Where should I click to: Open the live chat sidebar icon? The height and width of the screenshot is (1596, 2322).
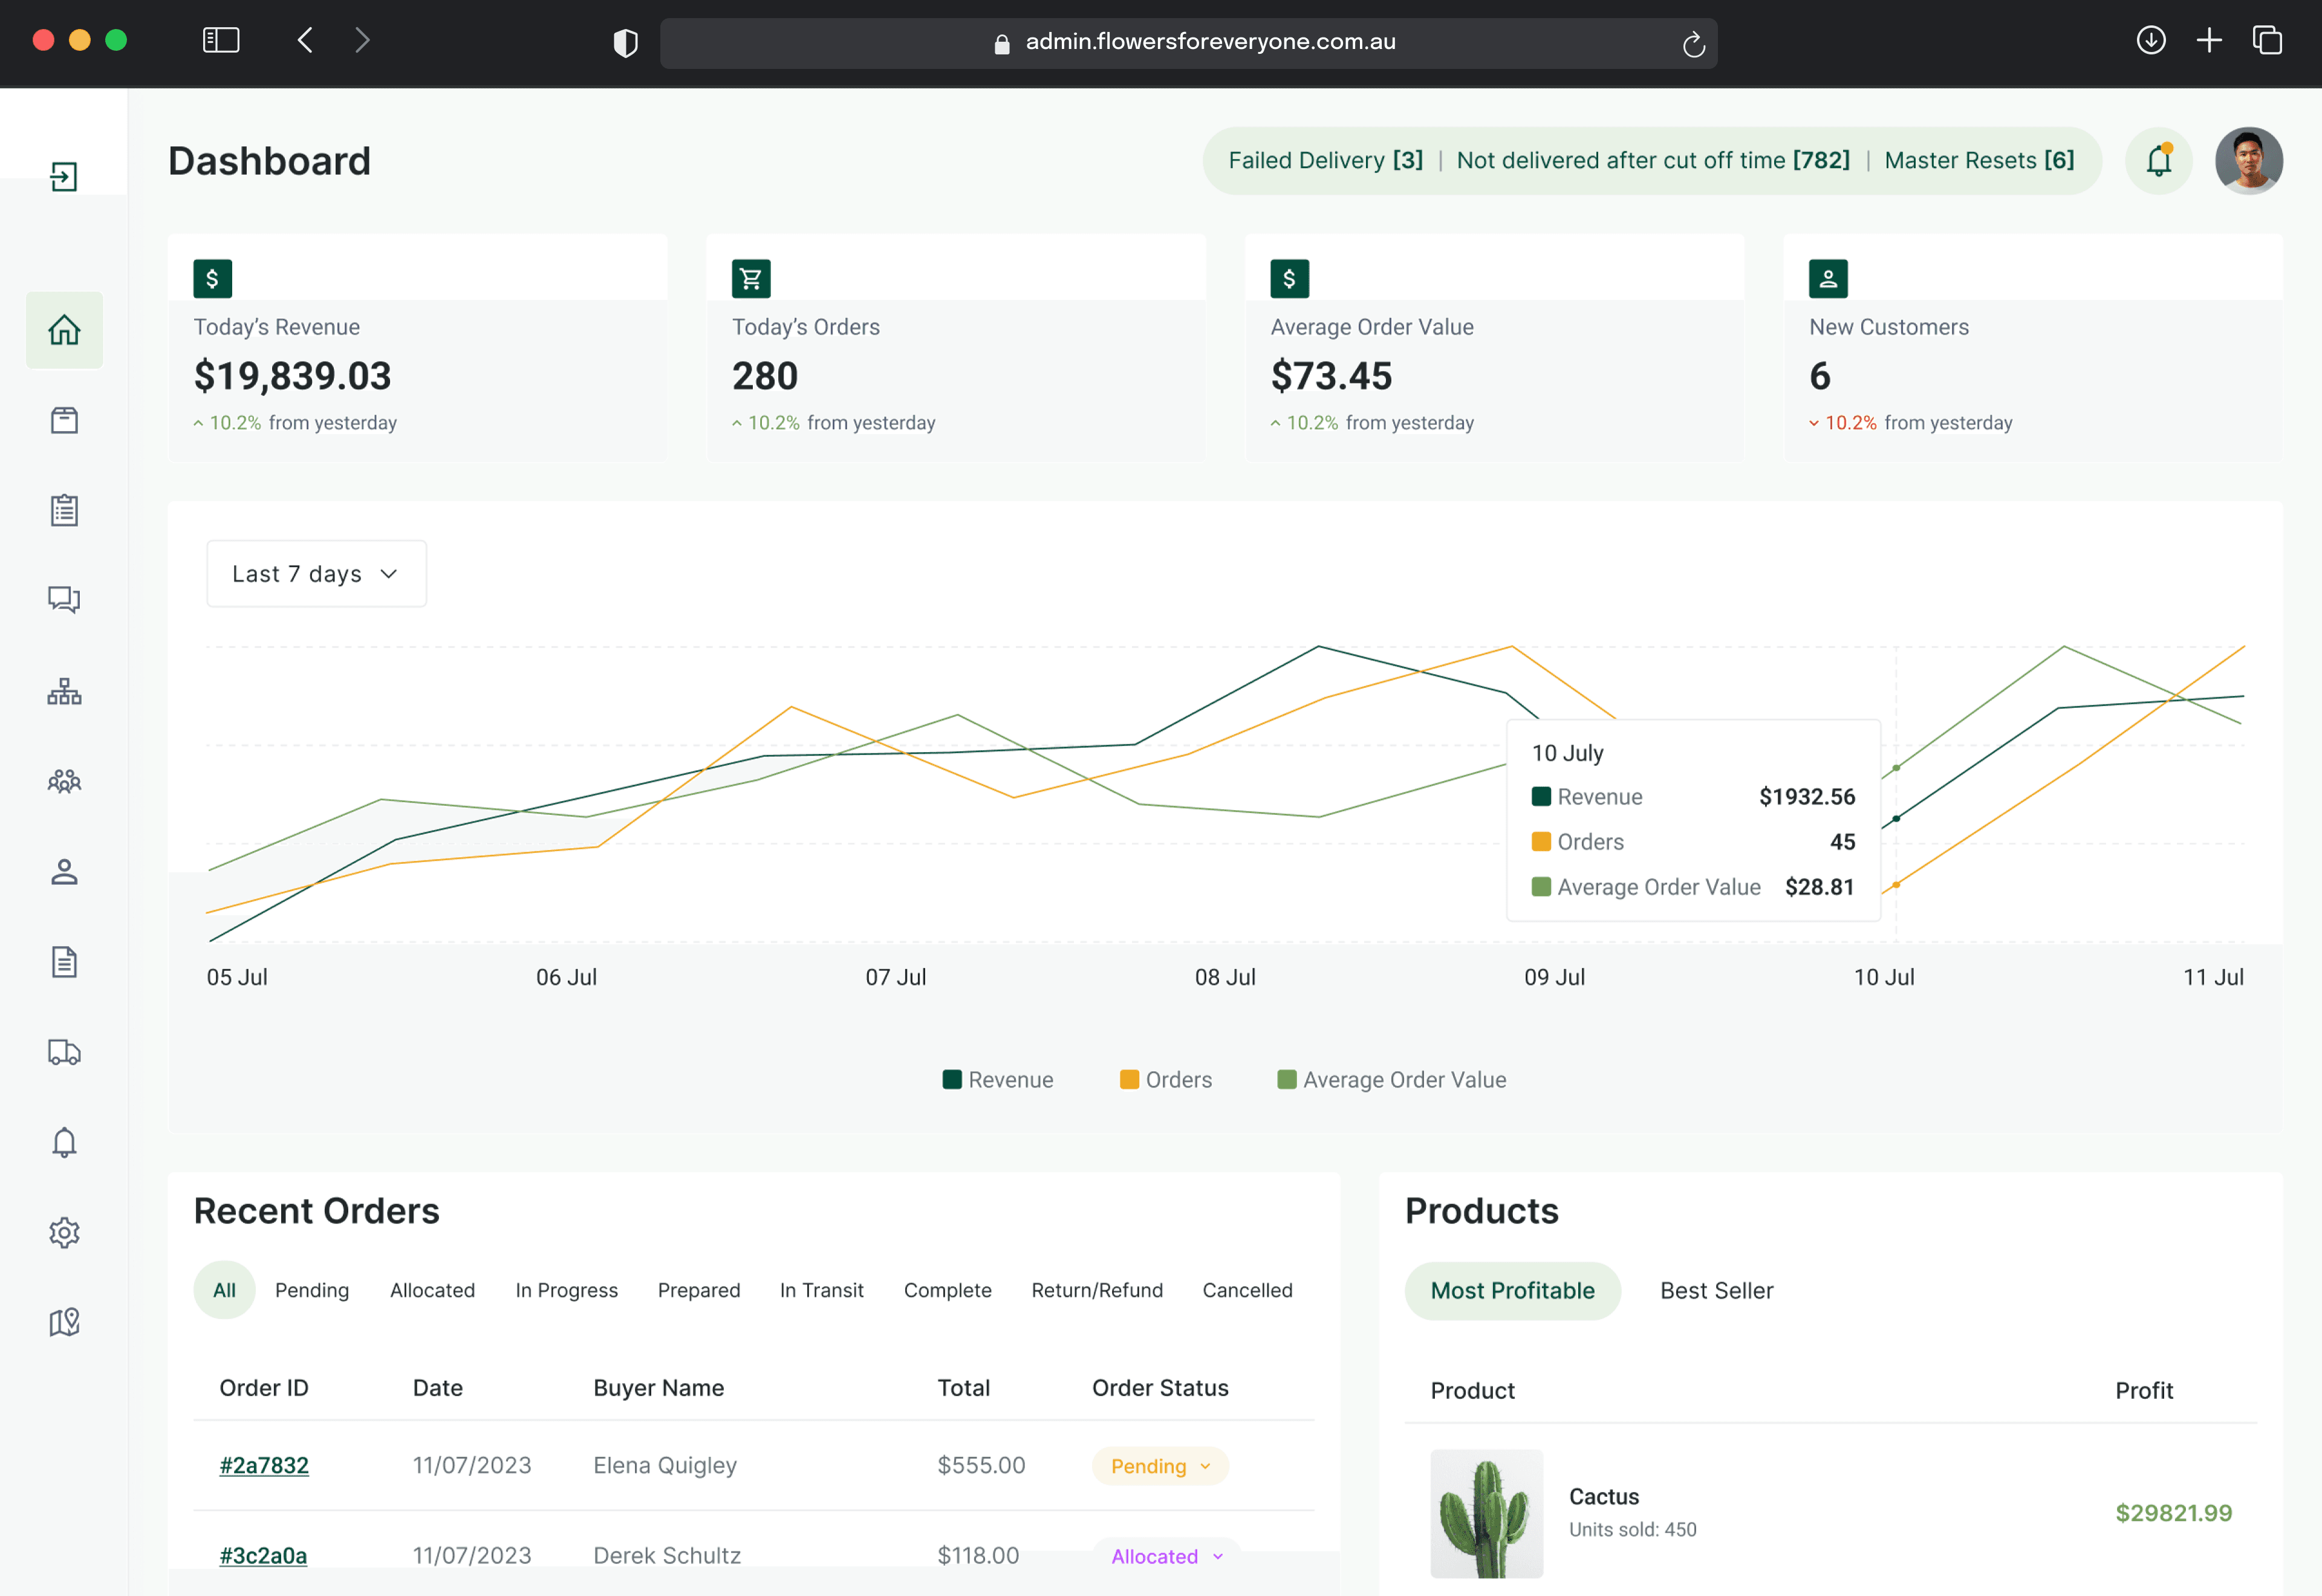pos(64,599)
